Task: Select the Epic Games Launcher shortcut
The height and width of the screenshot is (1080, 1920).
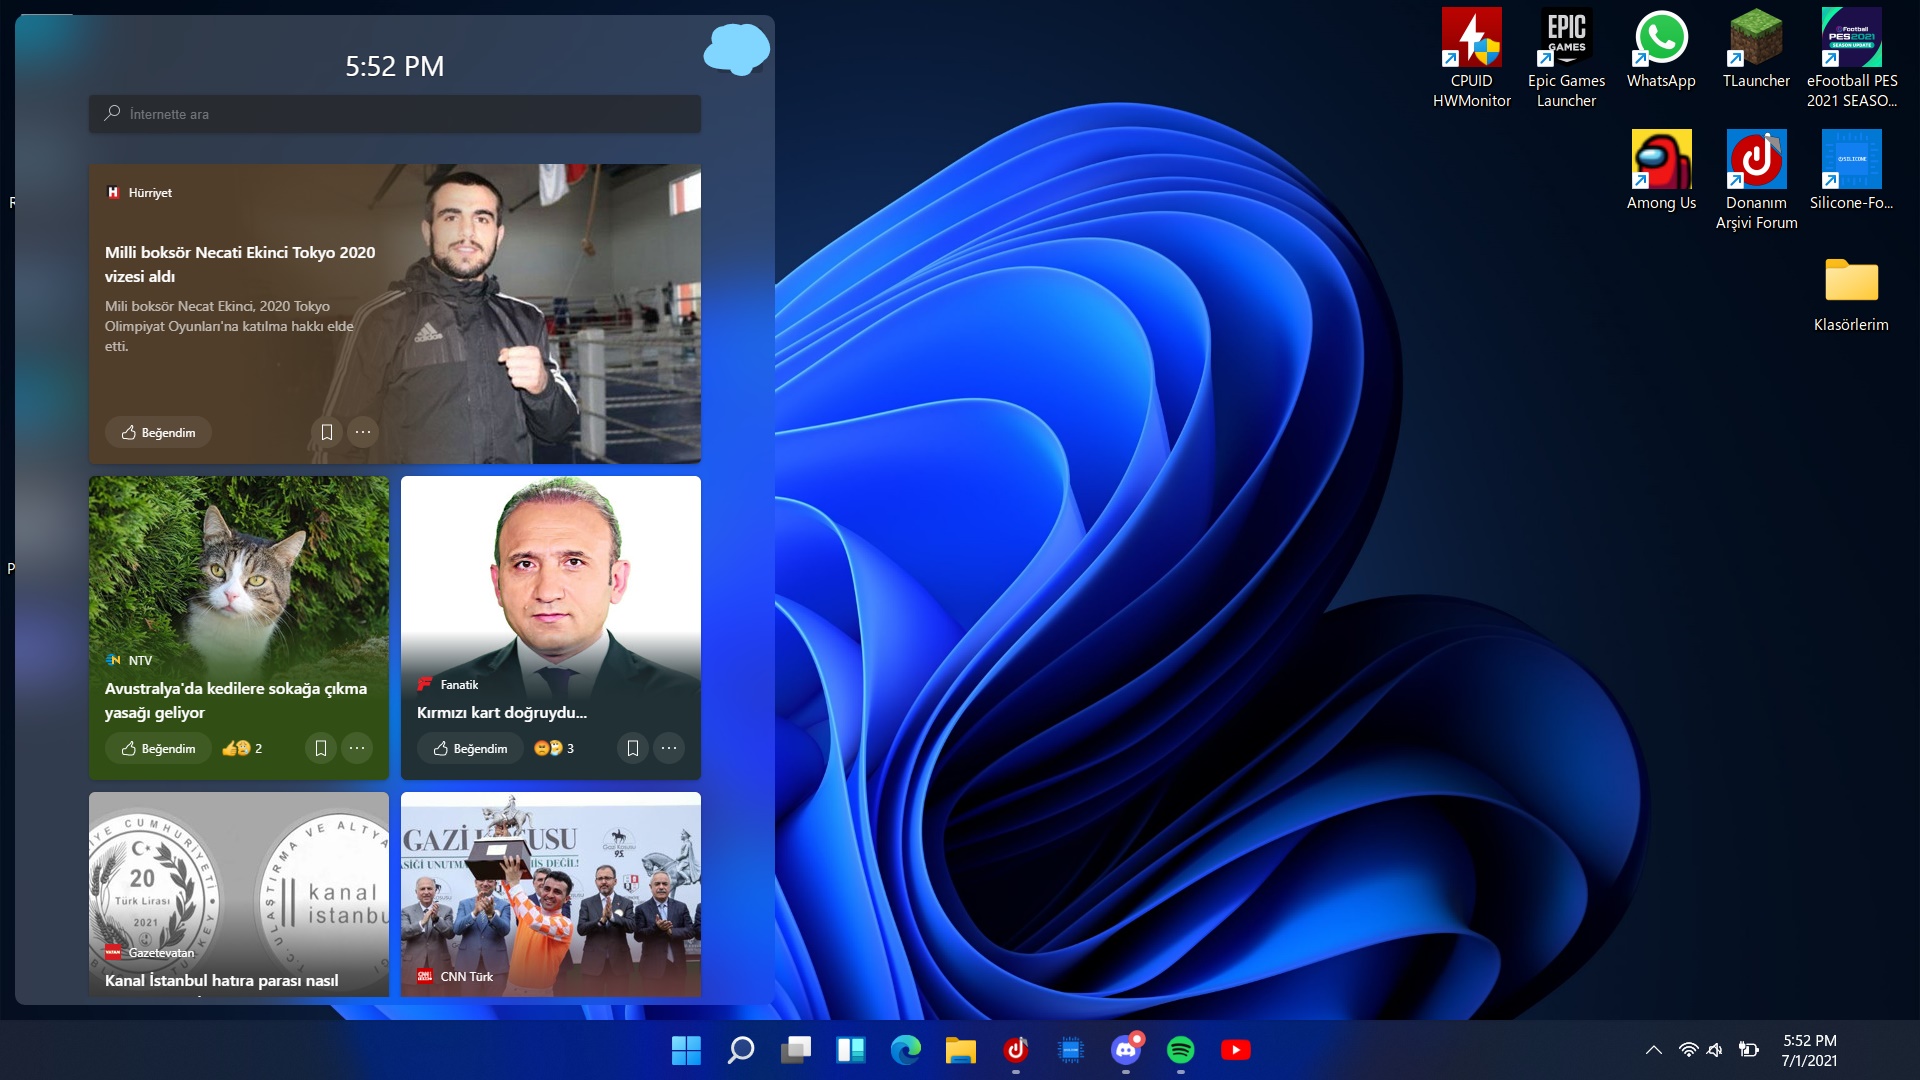Action: (x=1566, y=58)
